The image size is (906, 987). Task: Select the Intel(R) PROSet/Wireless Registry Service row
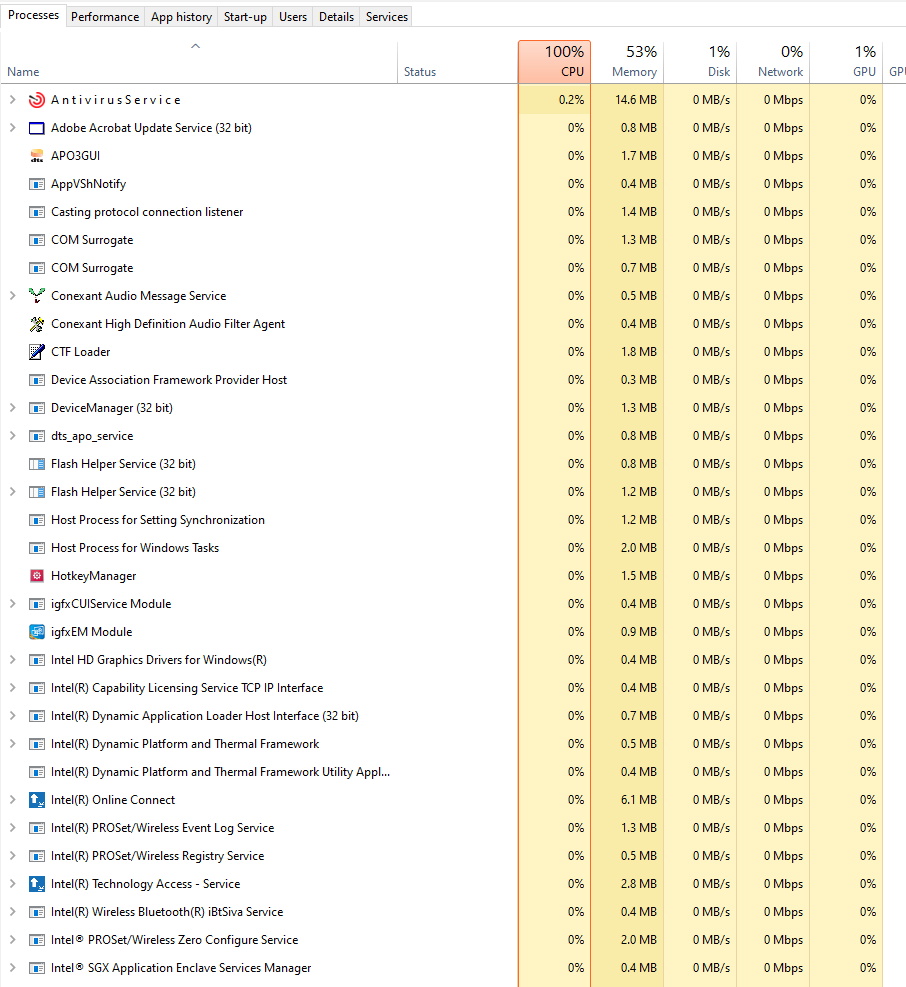[x=441, y=856]
